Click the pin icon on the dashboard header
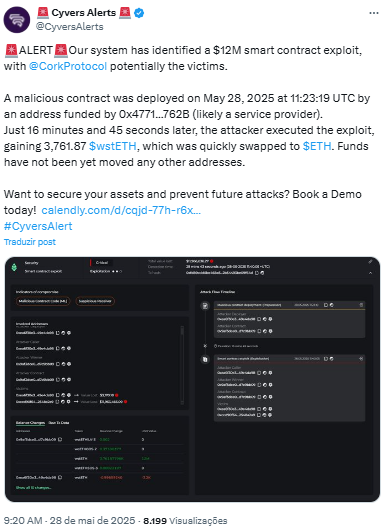The image size is (389, 531). (370, 261)
